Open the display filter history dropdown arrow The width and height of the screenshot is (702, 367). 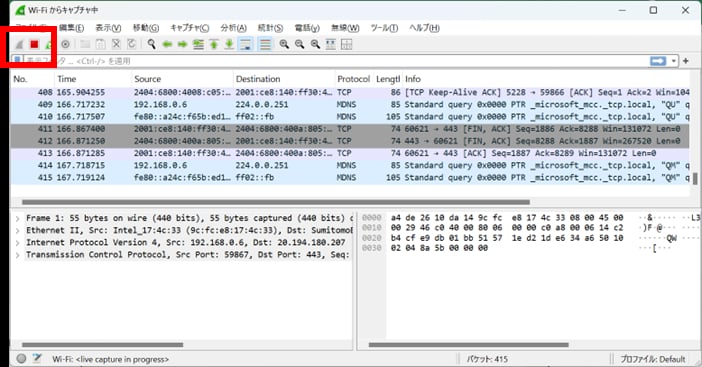pos(673,61)
